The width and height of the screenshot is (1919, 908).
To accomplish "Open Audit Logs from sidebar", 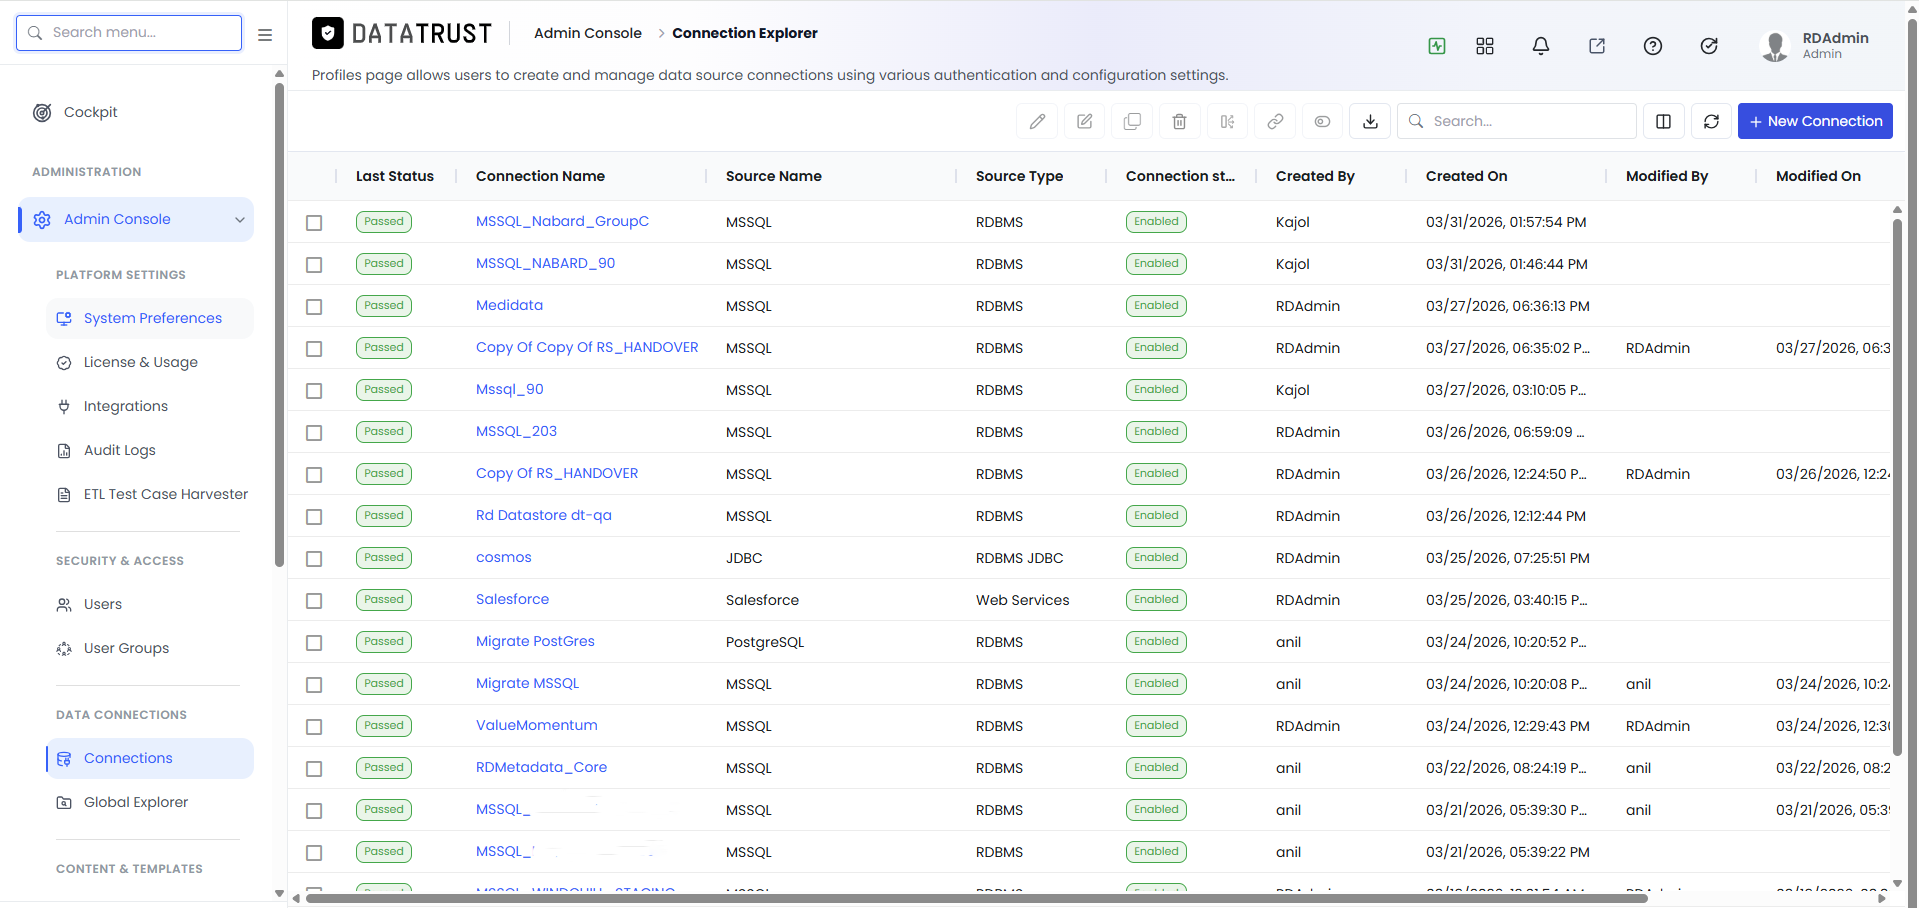I will pos(120,450).
